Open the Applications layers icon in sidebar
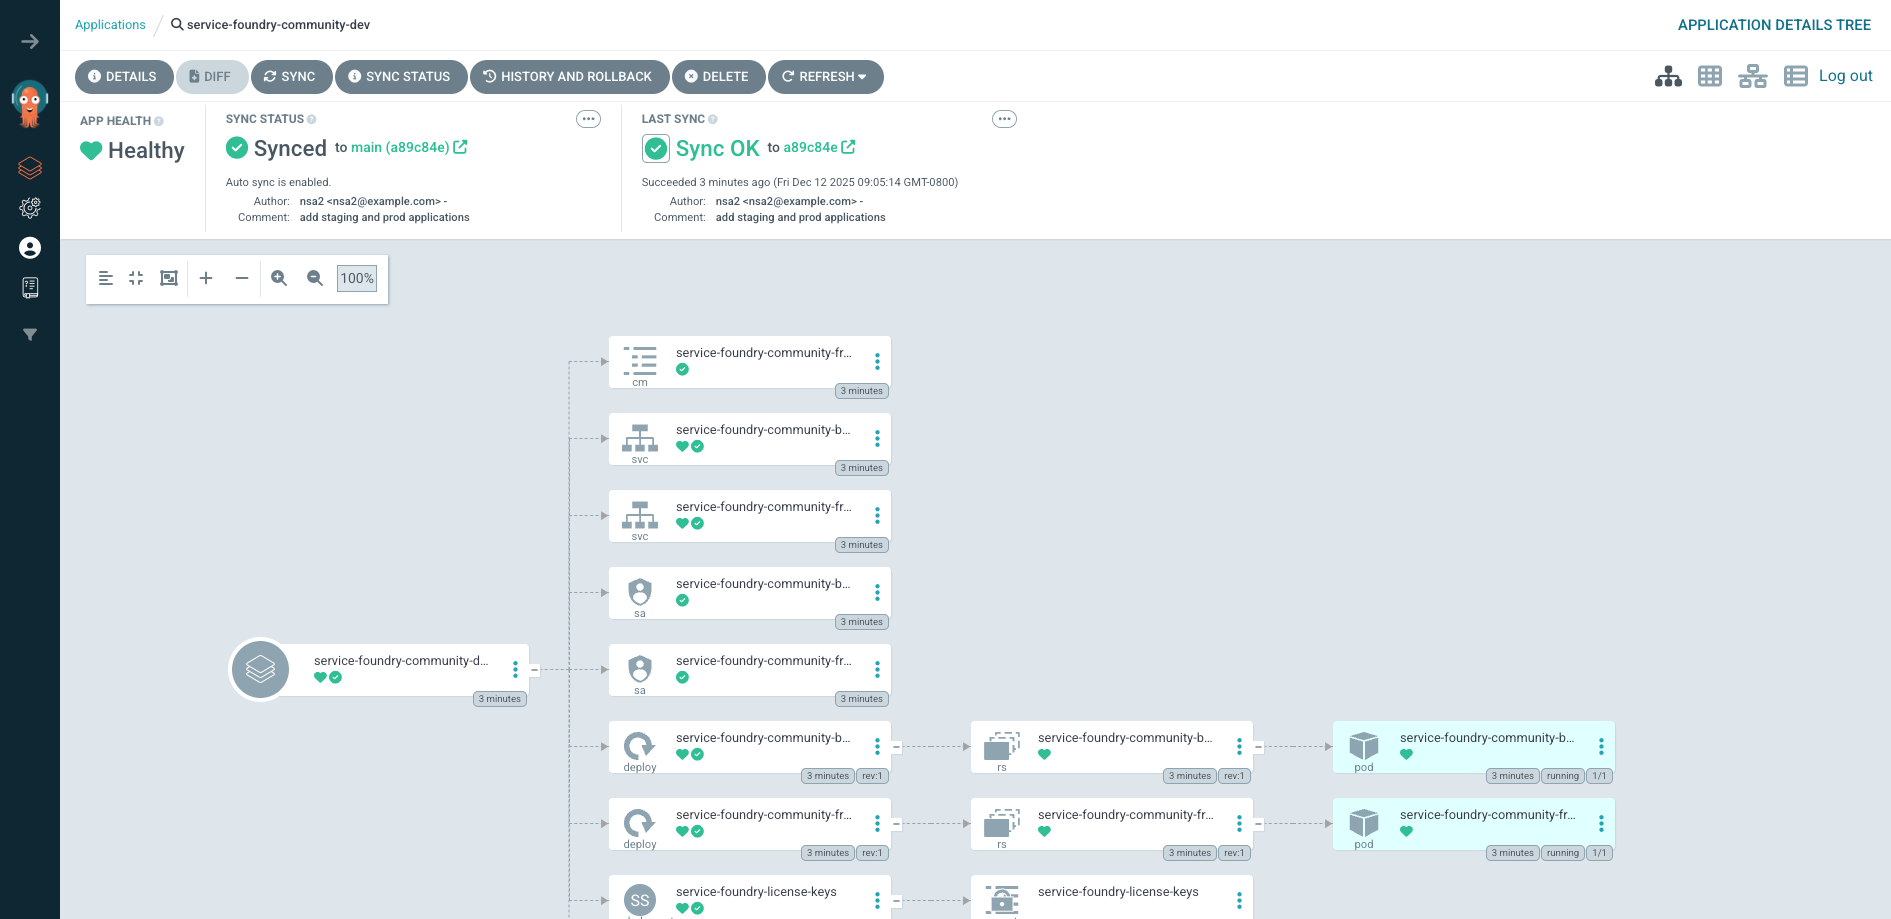 point(30,168)
